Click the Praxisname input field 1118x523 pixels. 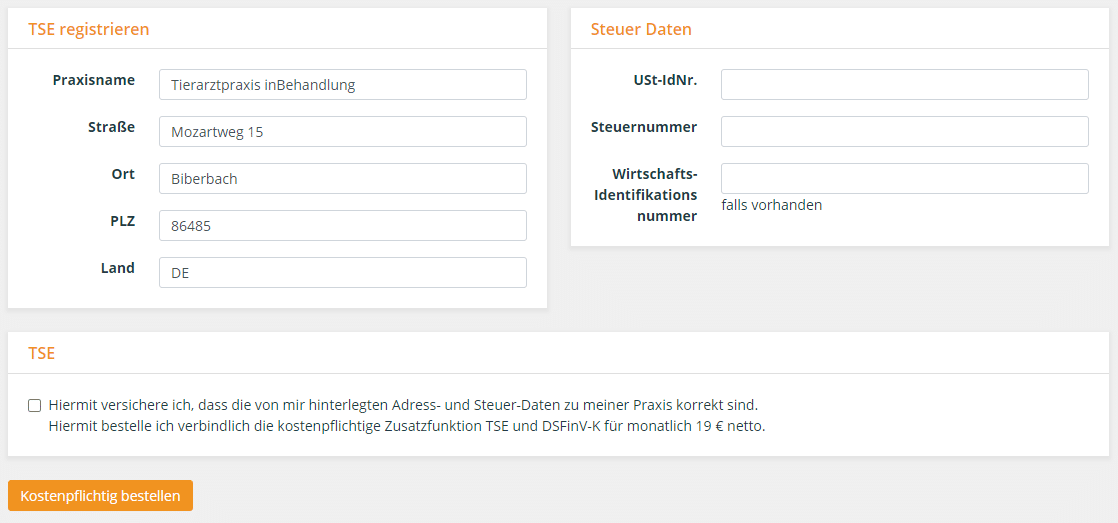343,85
